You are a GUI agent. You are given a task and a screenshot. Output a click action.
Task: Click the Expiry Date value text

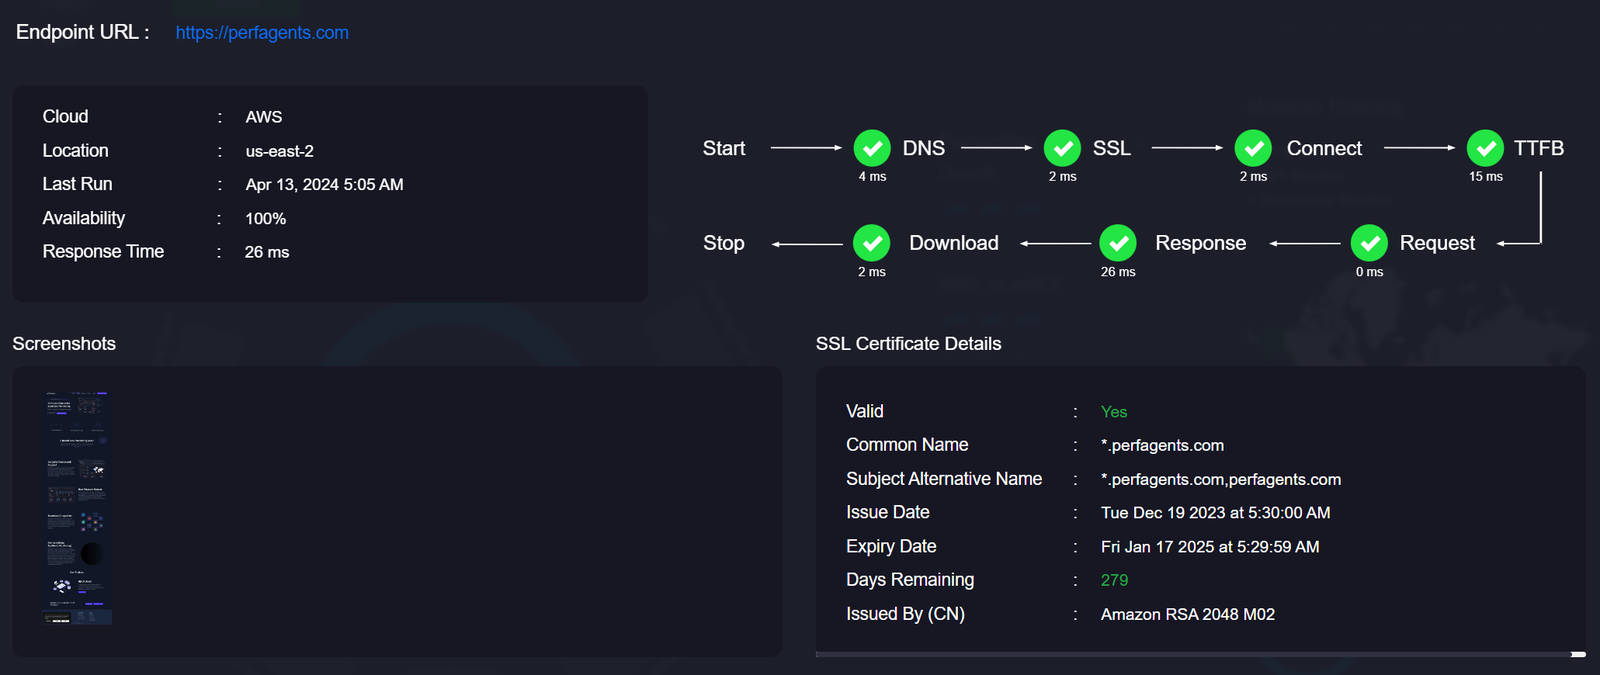1210,547
